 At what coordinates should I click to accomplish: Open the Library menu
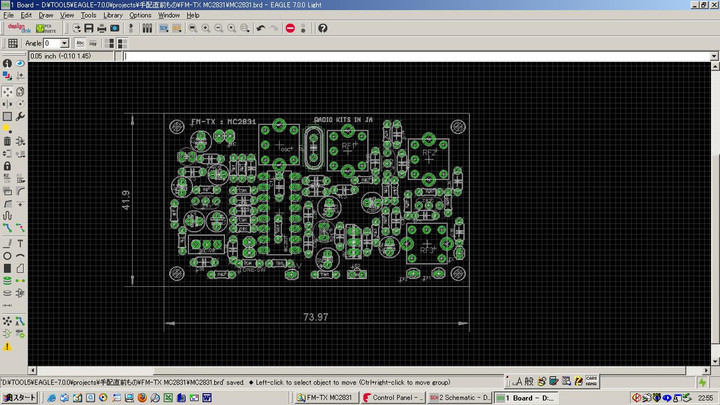tap(113, 16)
